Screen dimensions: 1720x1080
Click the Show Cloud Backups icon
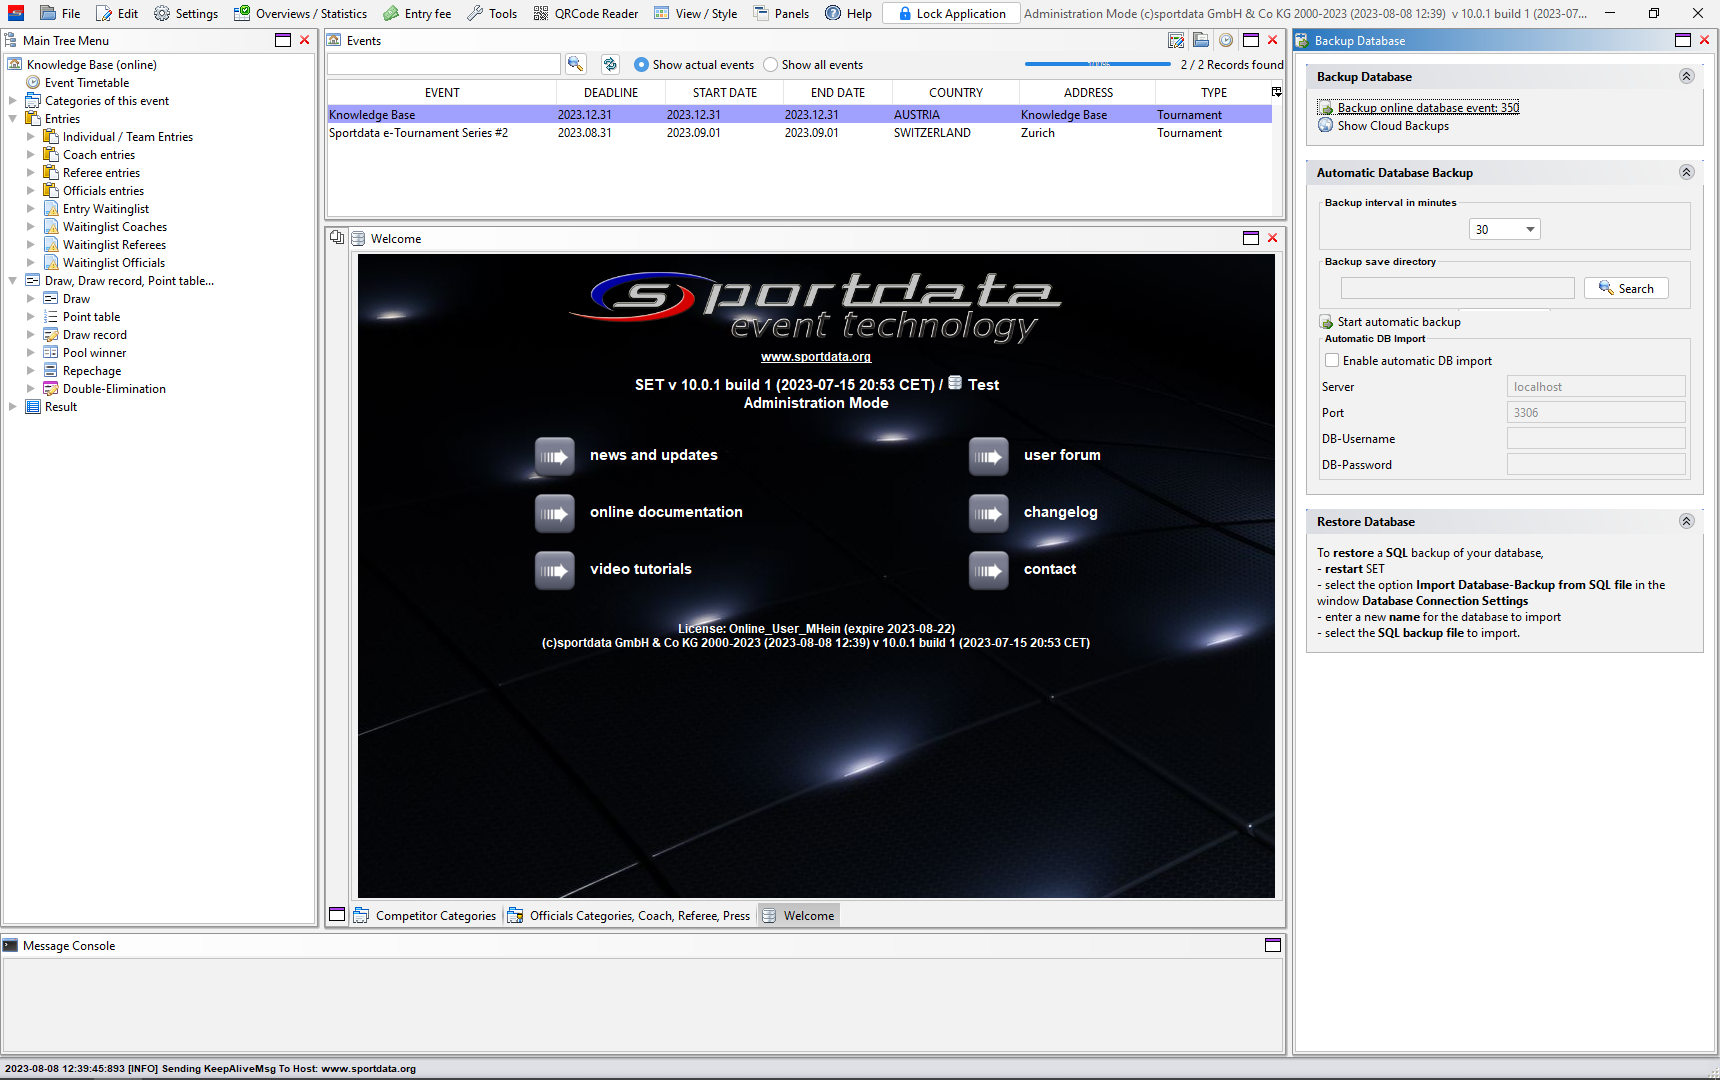[1326, 126]
